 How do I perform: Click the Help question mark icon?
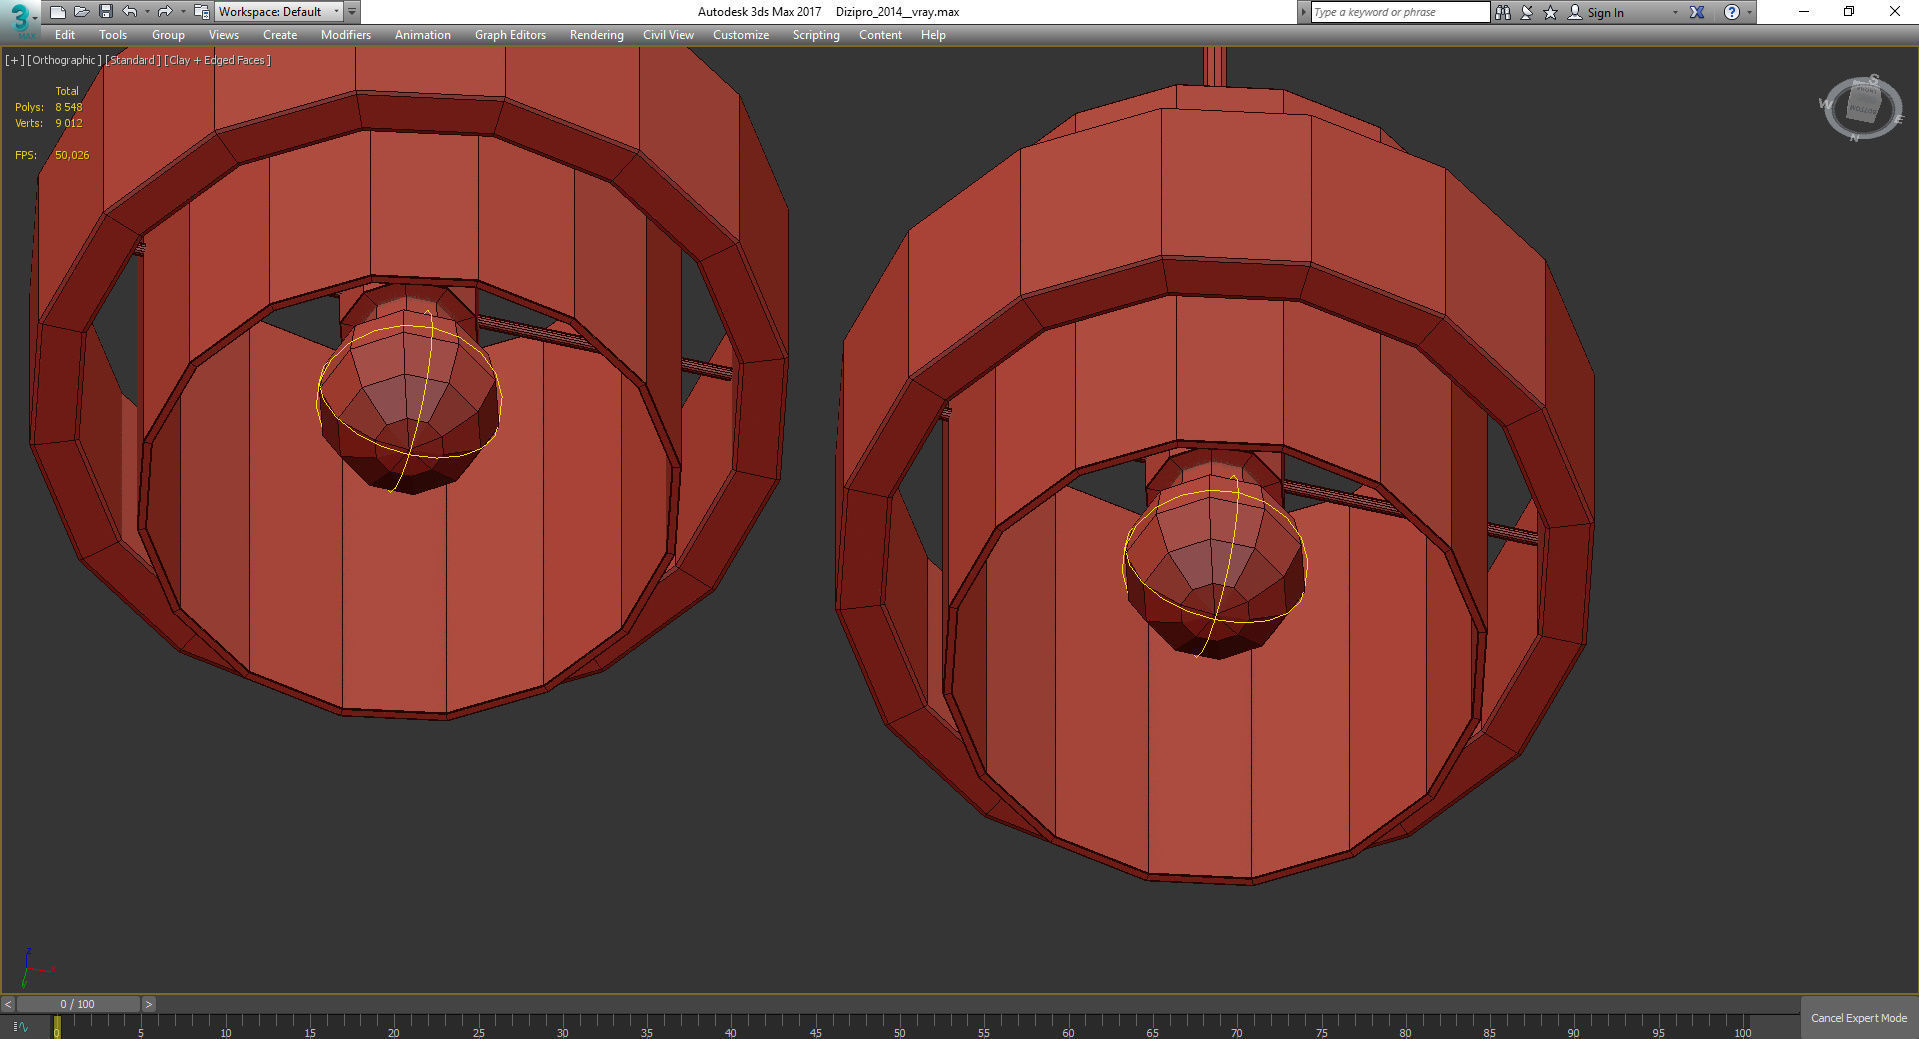[x=1732, y=12]
